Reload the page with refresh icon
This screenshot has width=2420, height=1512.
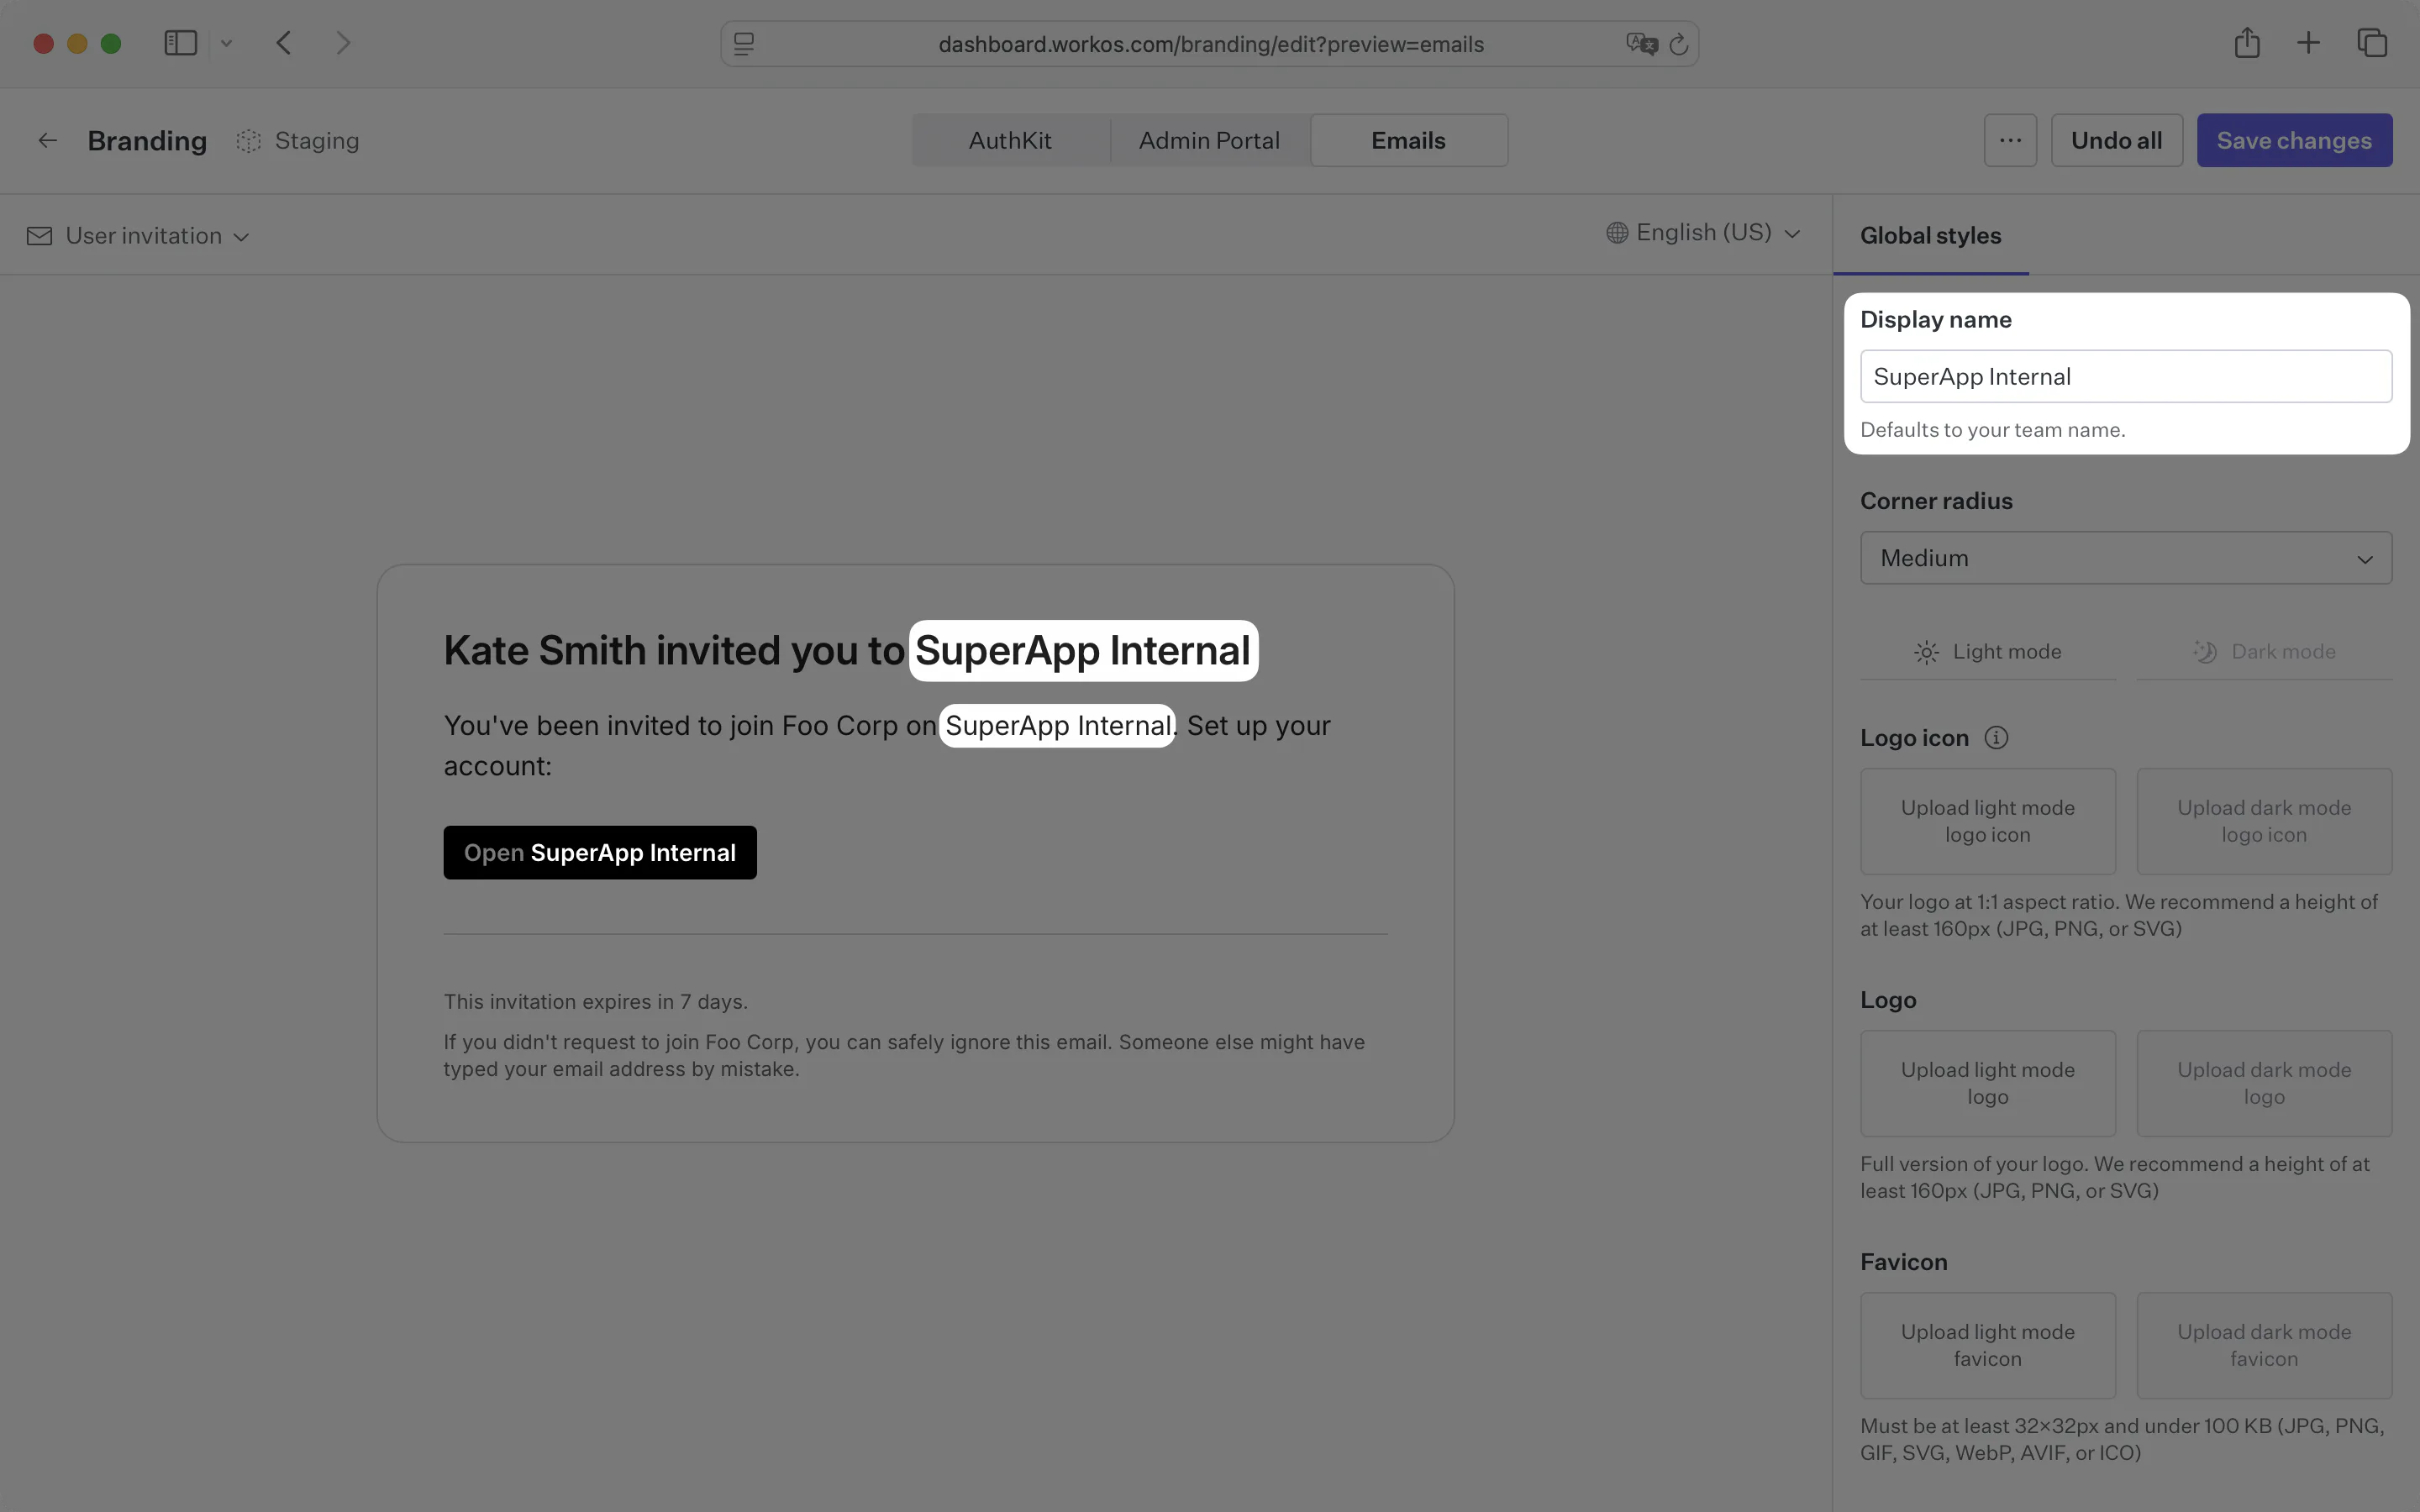pos(1679,44)
